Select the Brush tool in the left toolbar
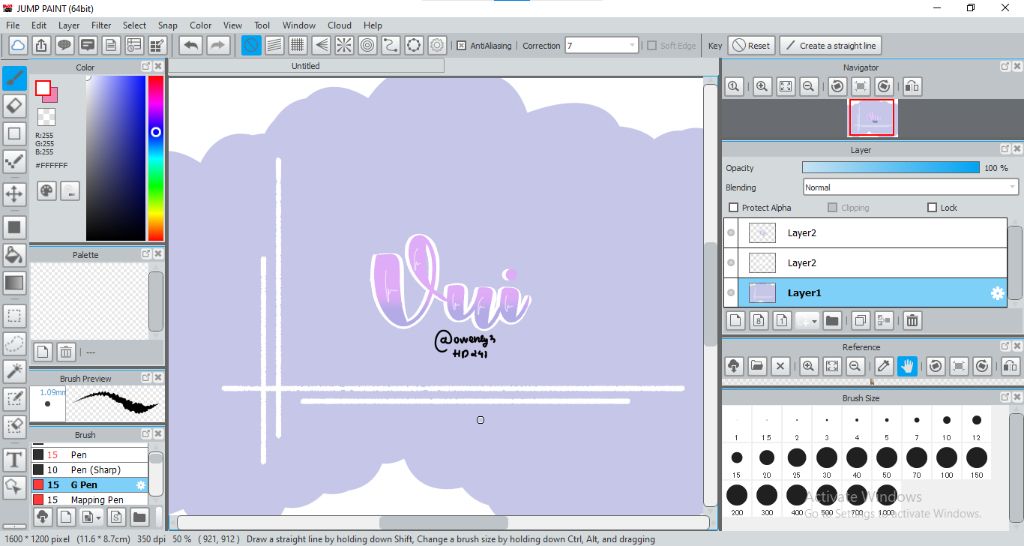The width and height of the screenshot is (1024, 546). coord(14,78)
